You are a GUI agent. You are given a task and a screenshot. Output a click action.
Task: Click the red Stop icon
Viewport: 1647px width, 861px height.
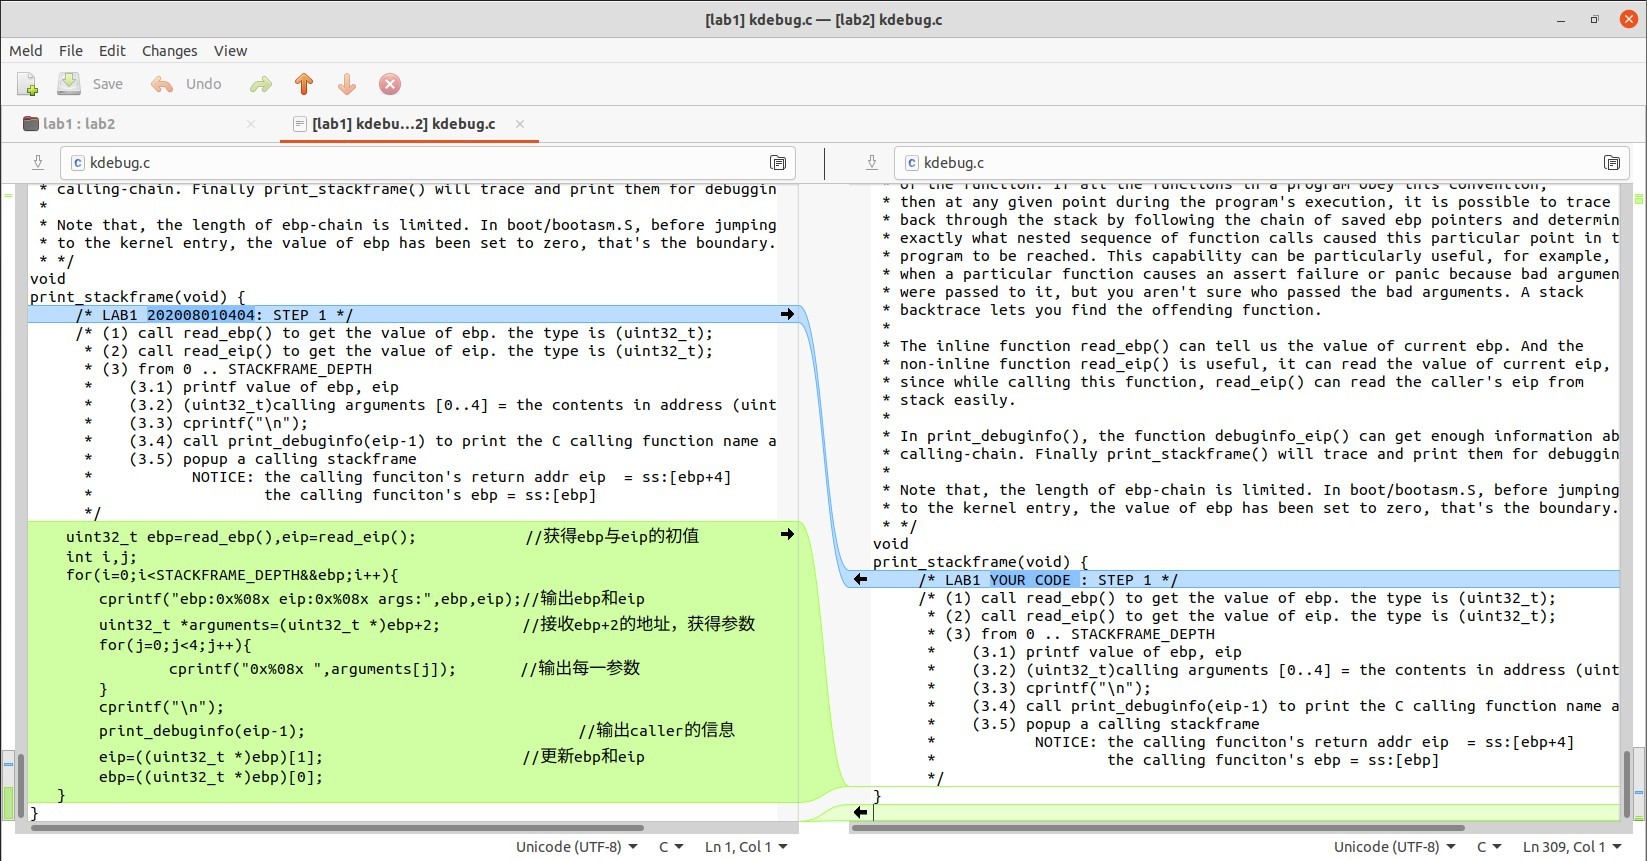click(x=390, y=84)
